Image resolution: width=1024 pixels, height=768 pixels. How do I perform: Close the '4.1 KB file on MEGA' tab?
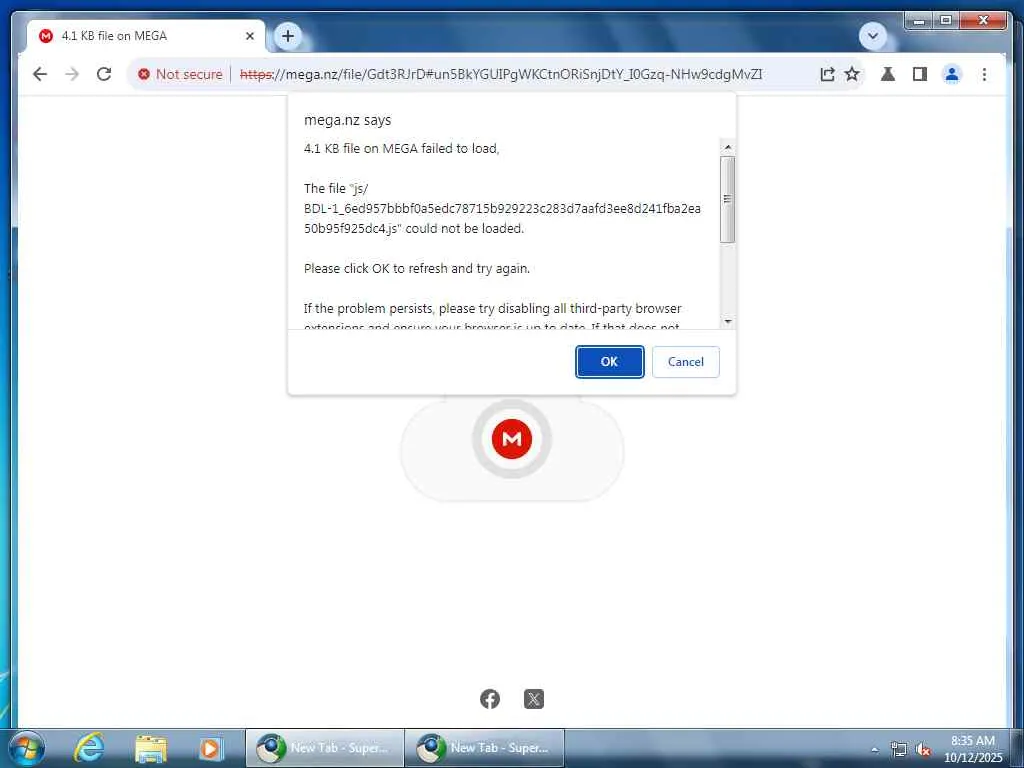[249, 37]
